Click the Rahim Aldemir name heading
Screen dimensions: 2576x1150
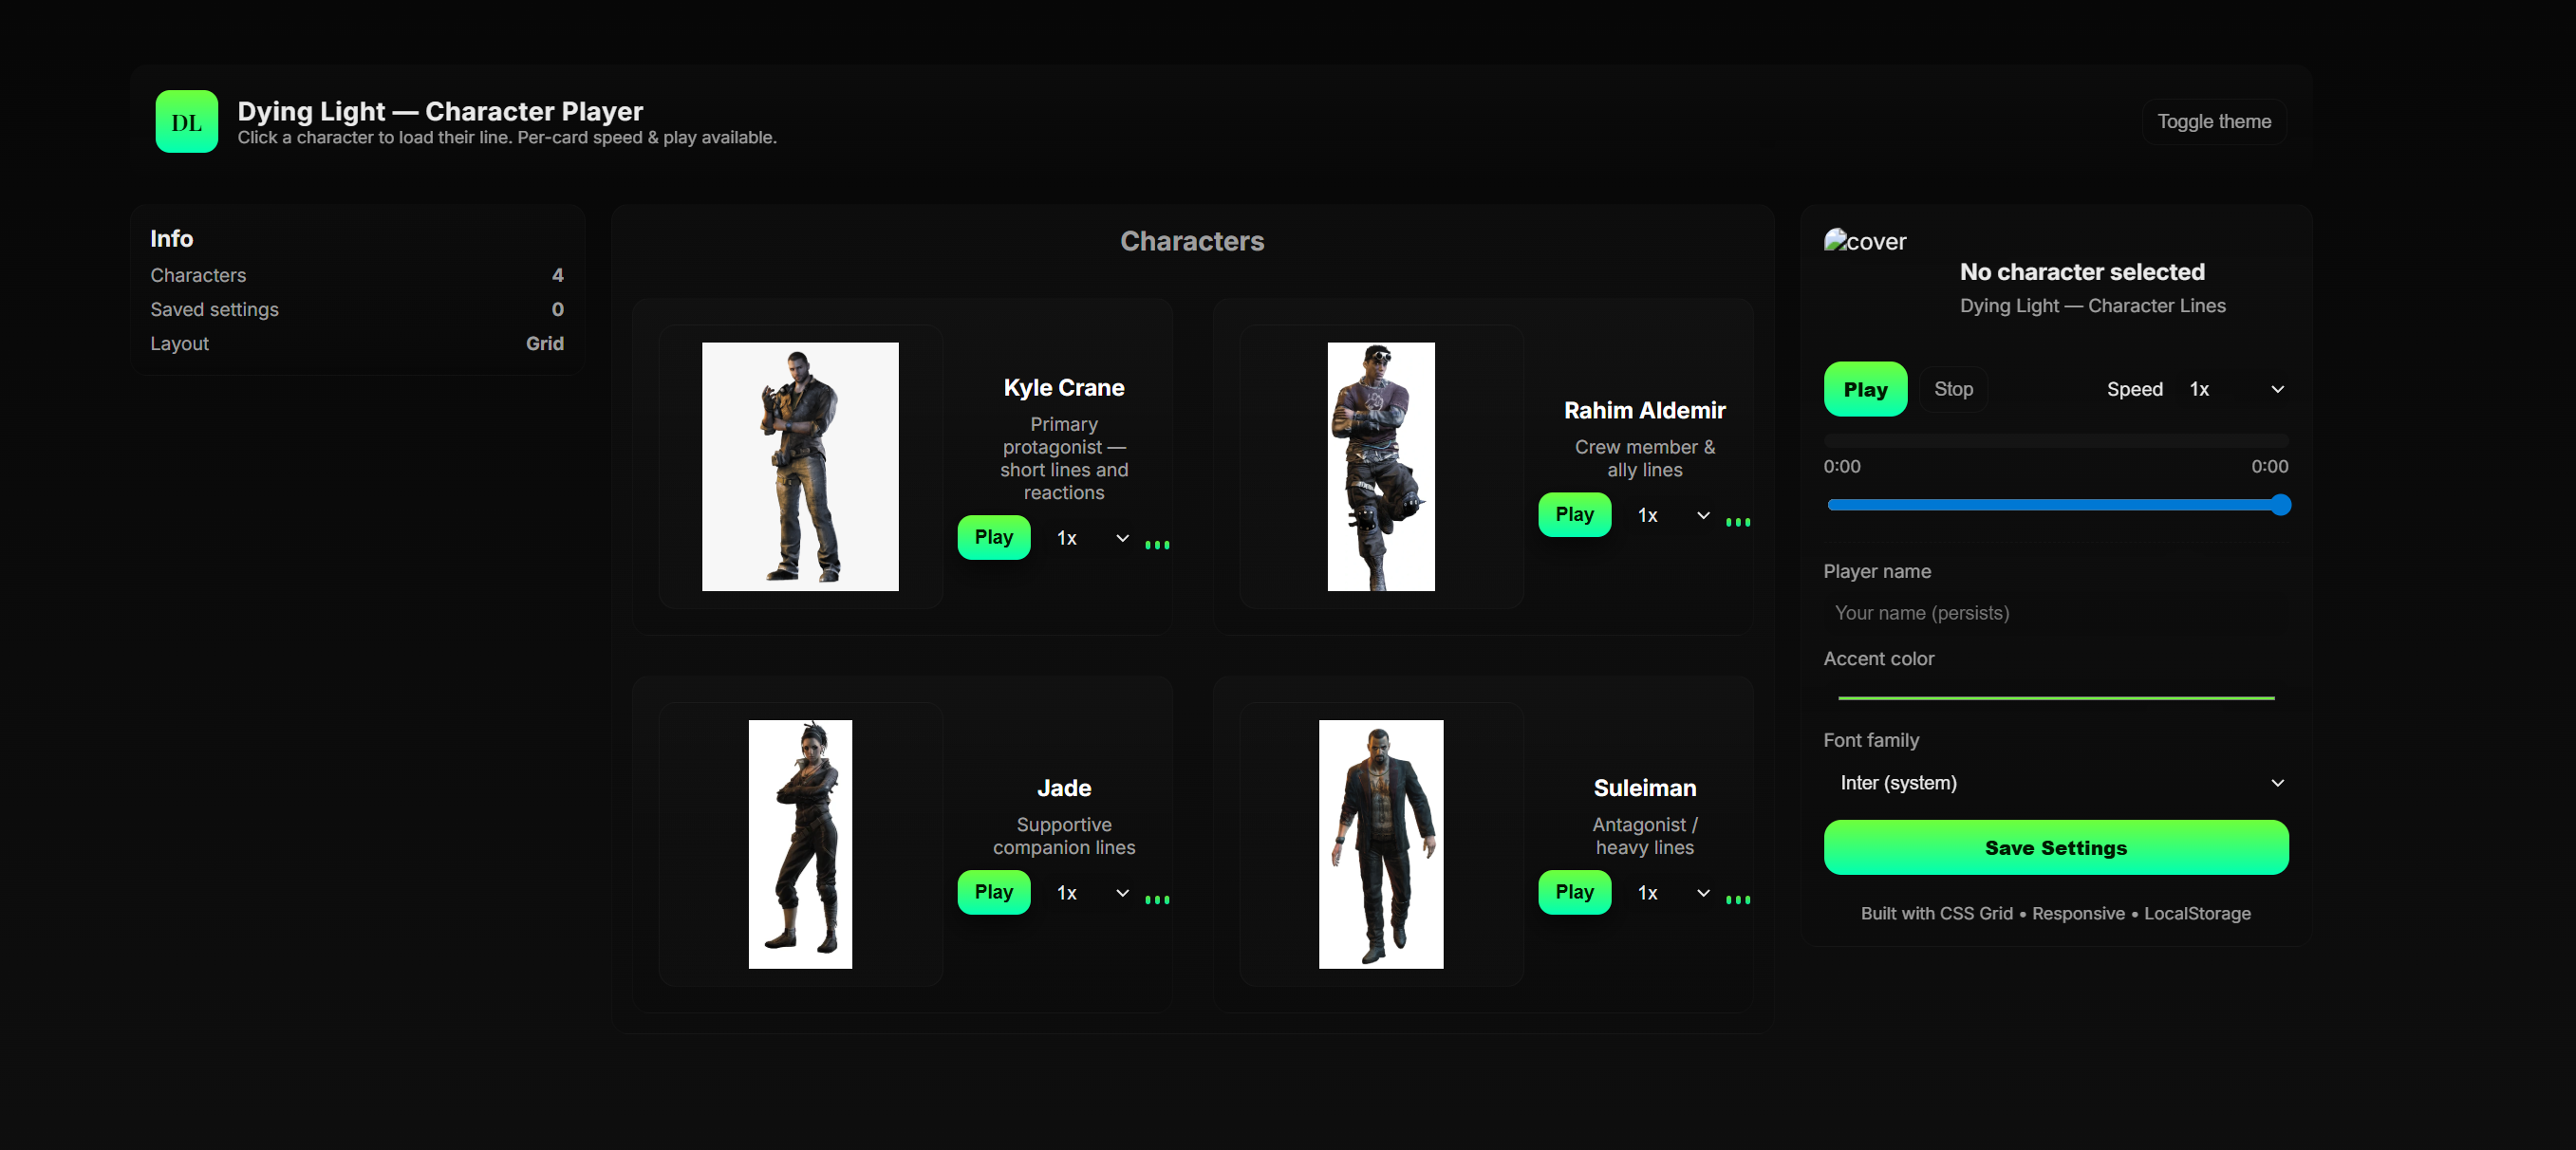[x=1645, y=410]
